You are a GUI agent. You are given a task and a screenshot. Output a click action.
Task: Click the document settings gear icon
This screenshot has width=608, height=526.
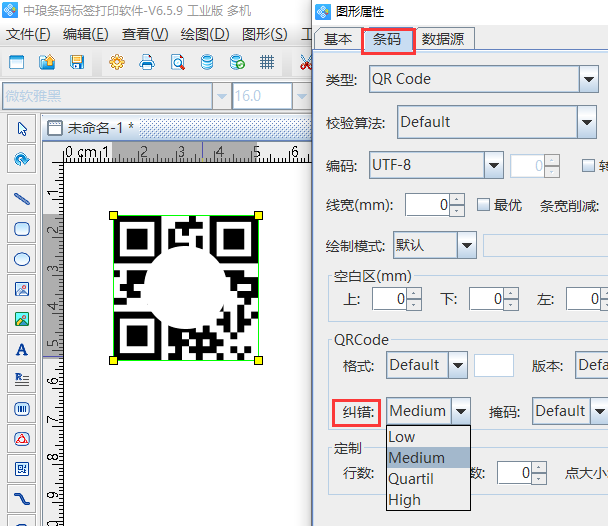coord(116,62)
